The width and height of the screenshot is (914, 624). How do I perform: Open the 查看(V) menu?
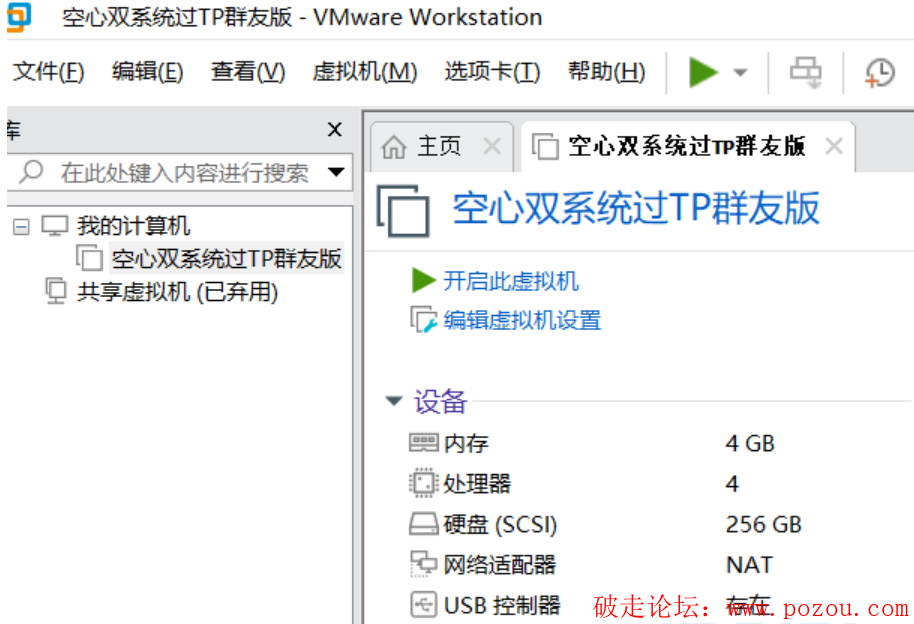click(x=248, y=72)
